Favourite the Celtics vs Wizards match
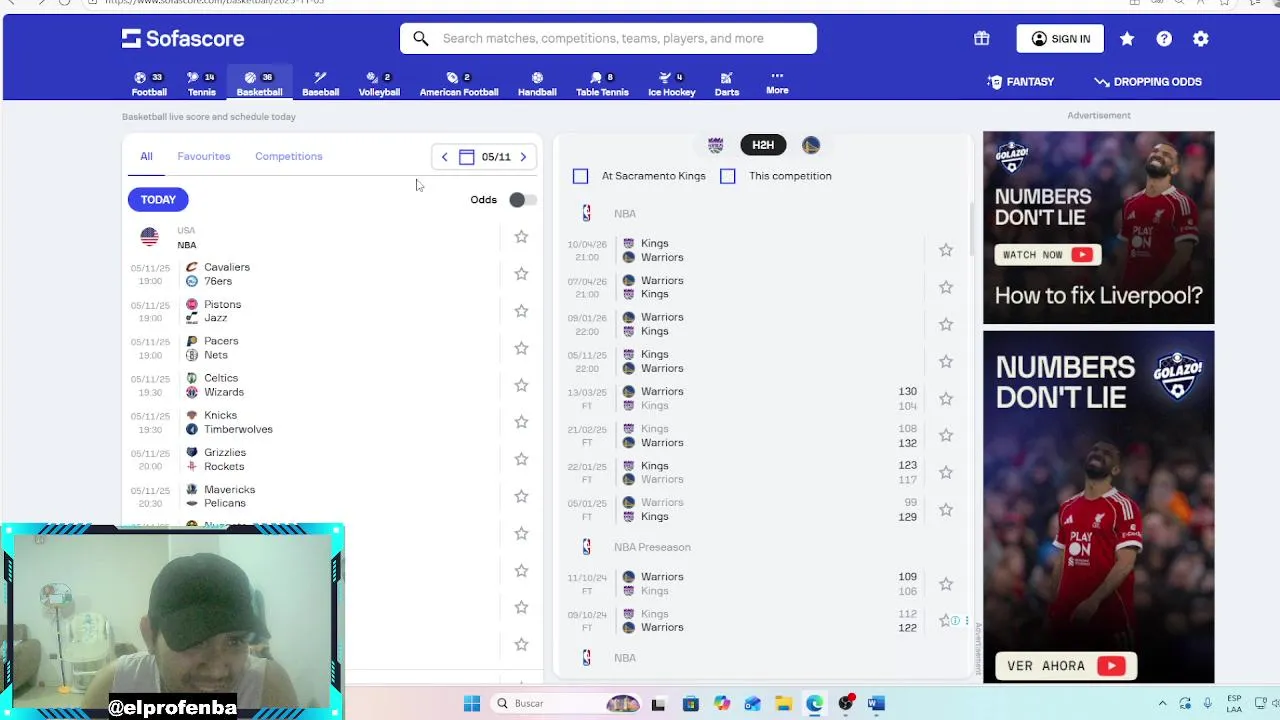 (x=521, y=385)
